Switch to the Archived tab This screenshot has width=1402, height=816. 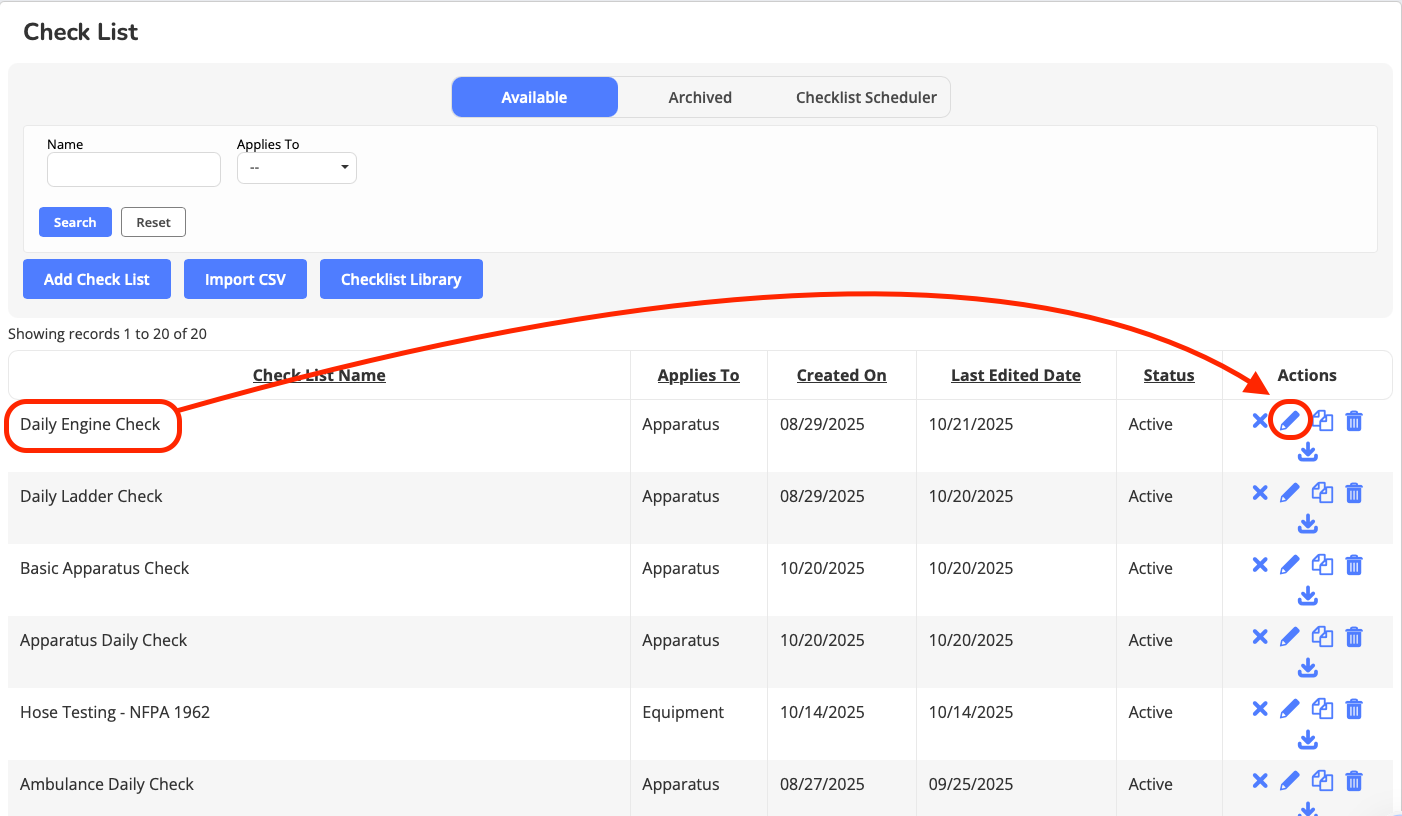click(x=700, y=97)
